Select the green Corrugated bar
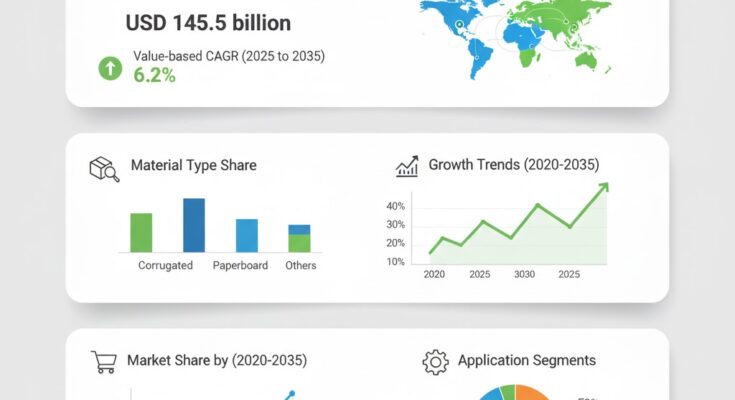 (141, 232)
